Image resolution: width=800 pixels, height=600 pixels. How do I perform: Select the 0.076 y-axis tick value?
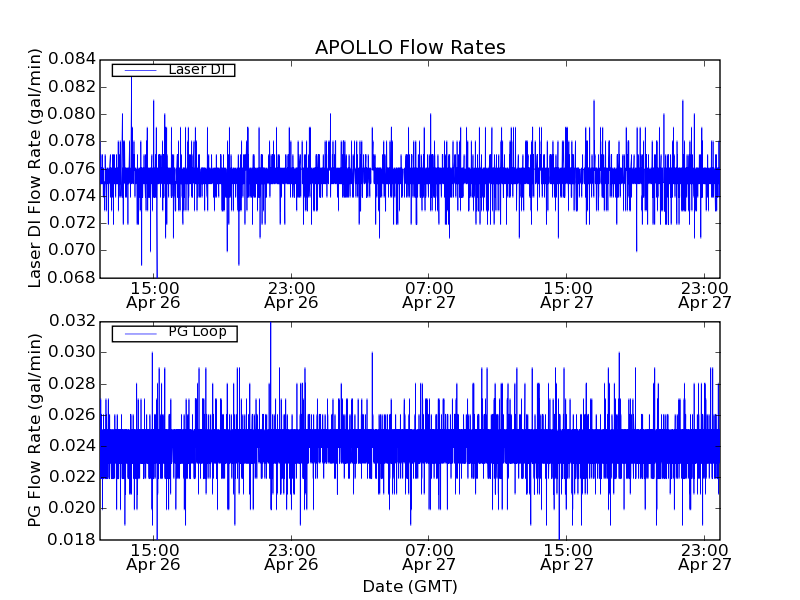pyautogui.click(x=72, y=168)
